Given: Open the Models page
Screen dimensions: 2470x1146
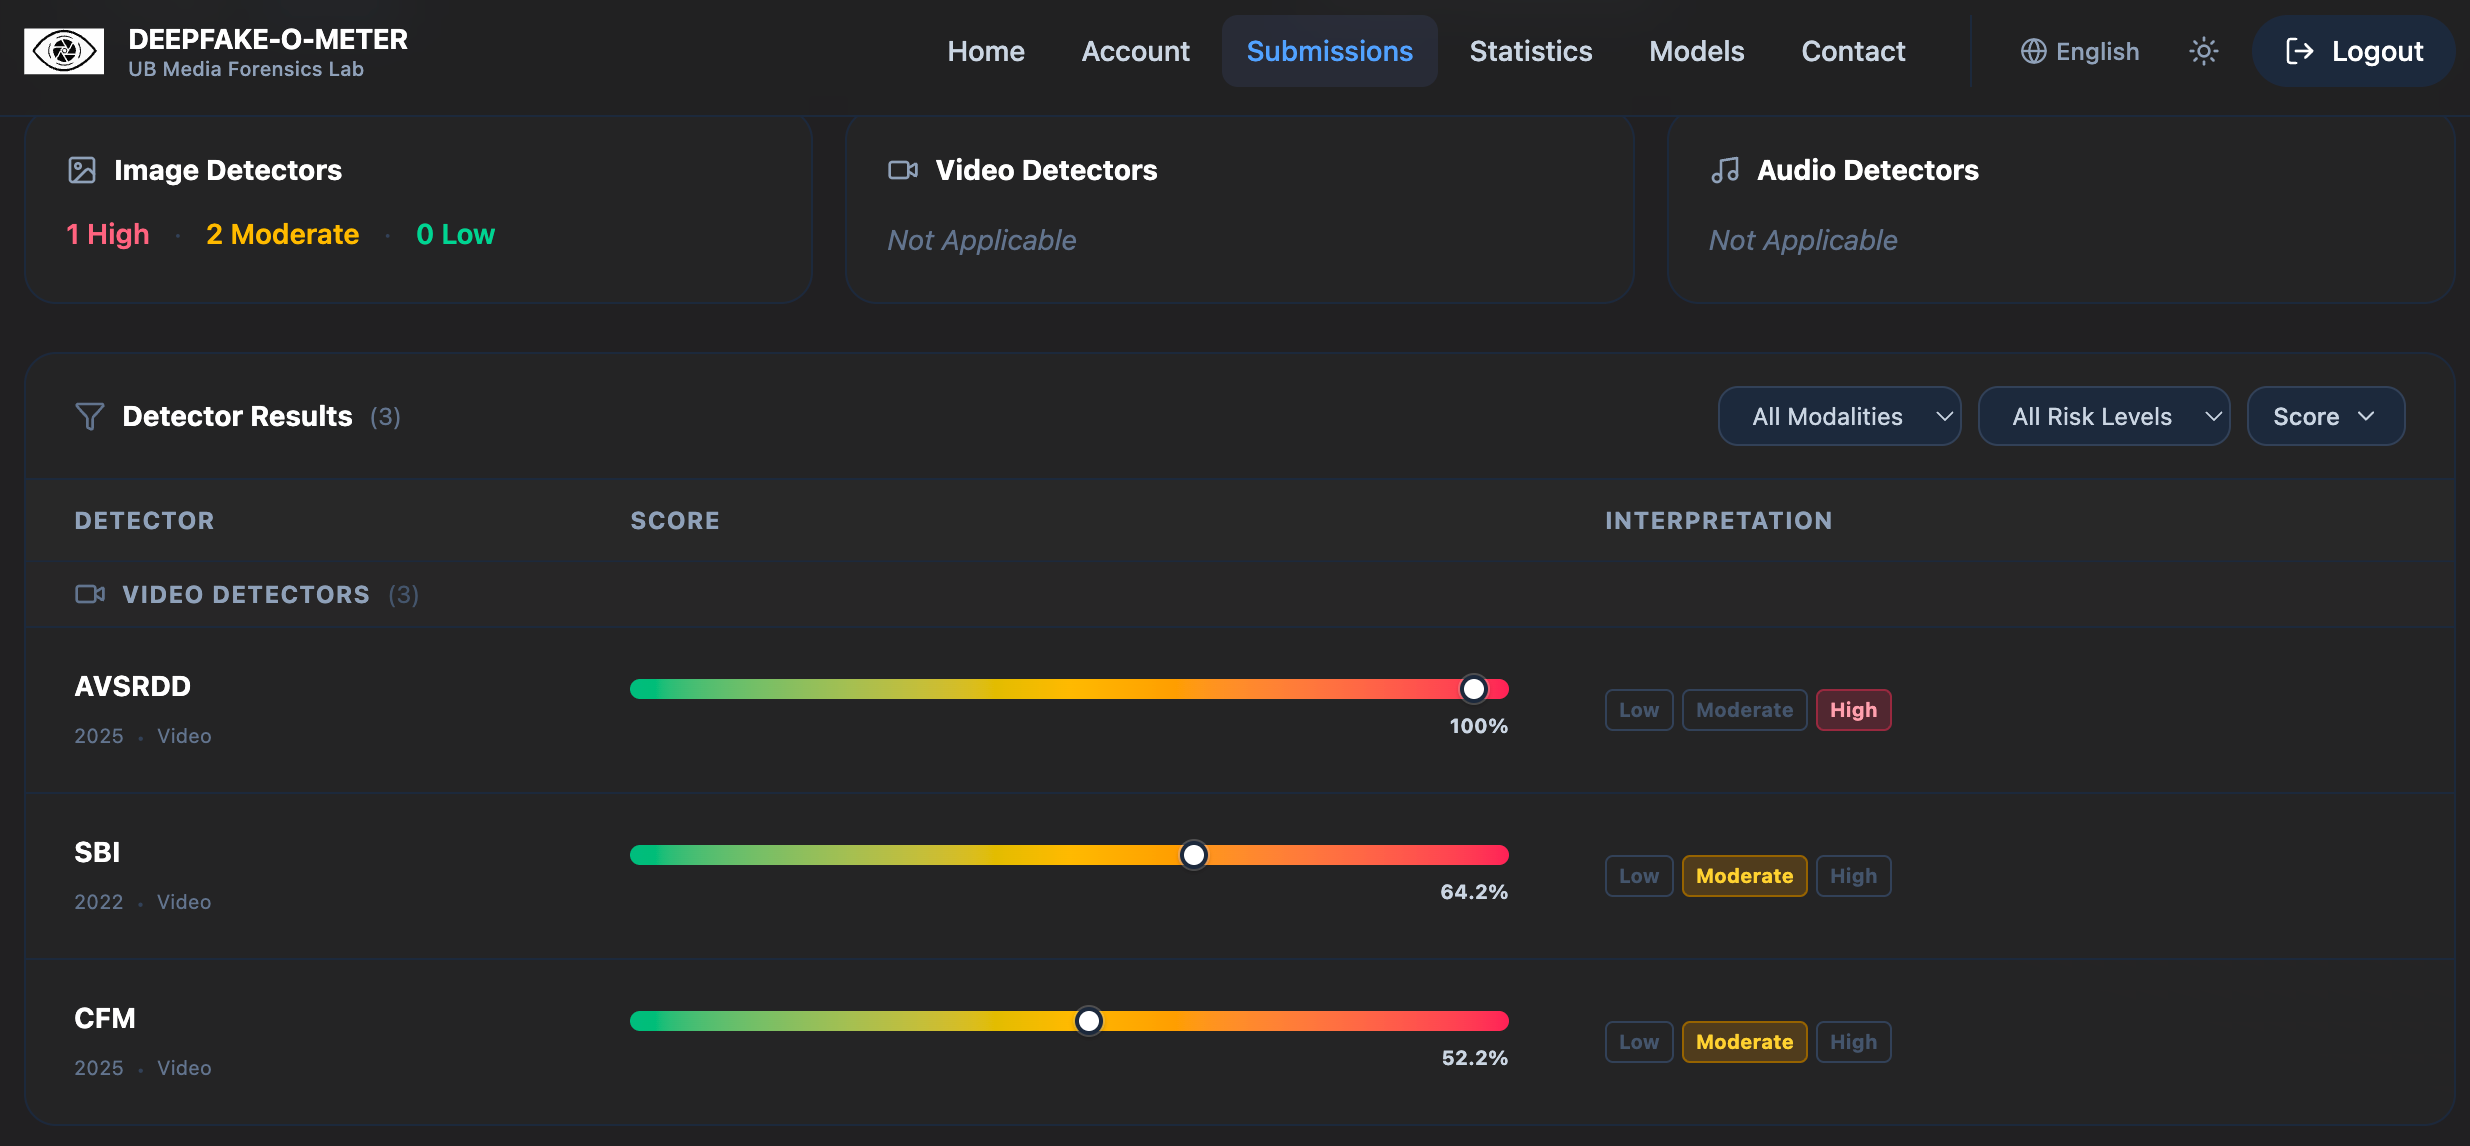Looking at the screenshot, I should [x=1697, y=51].
